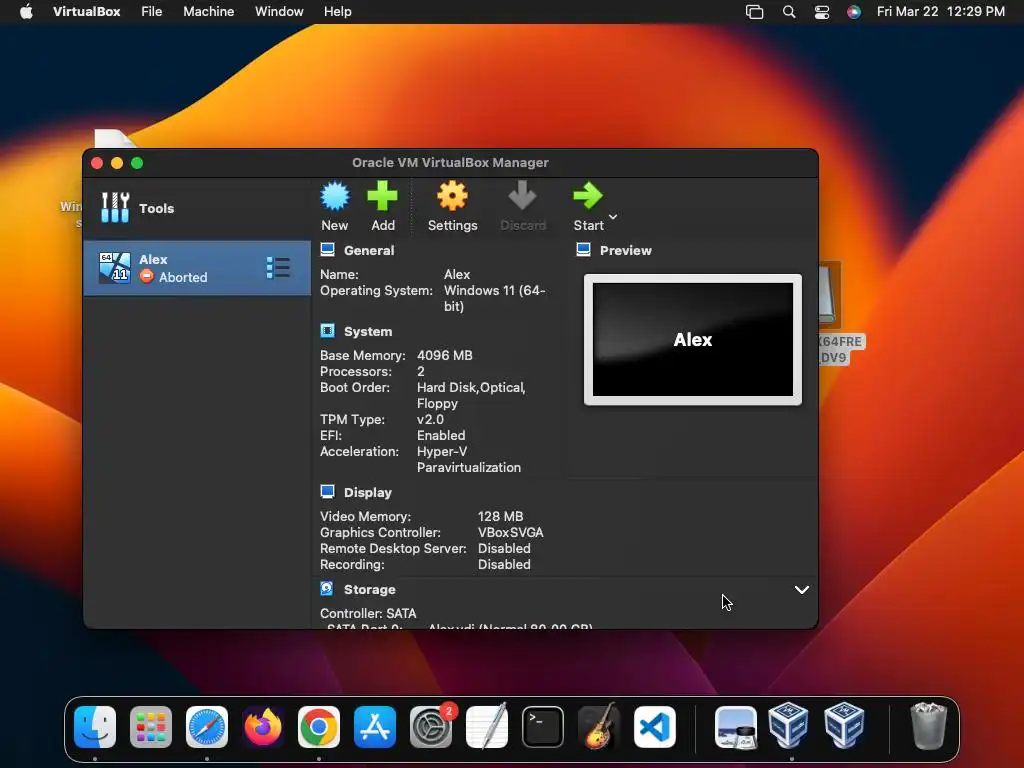This screenshot has height=768, width=1024.
Task: Click the System chip icon
Action: click(327, 330)
